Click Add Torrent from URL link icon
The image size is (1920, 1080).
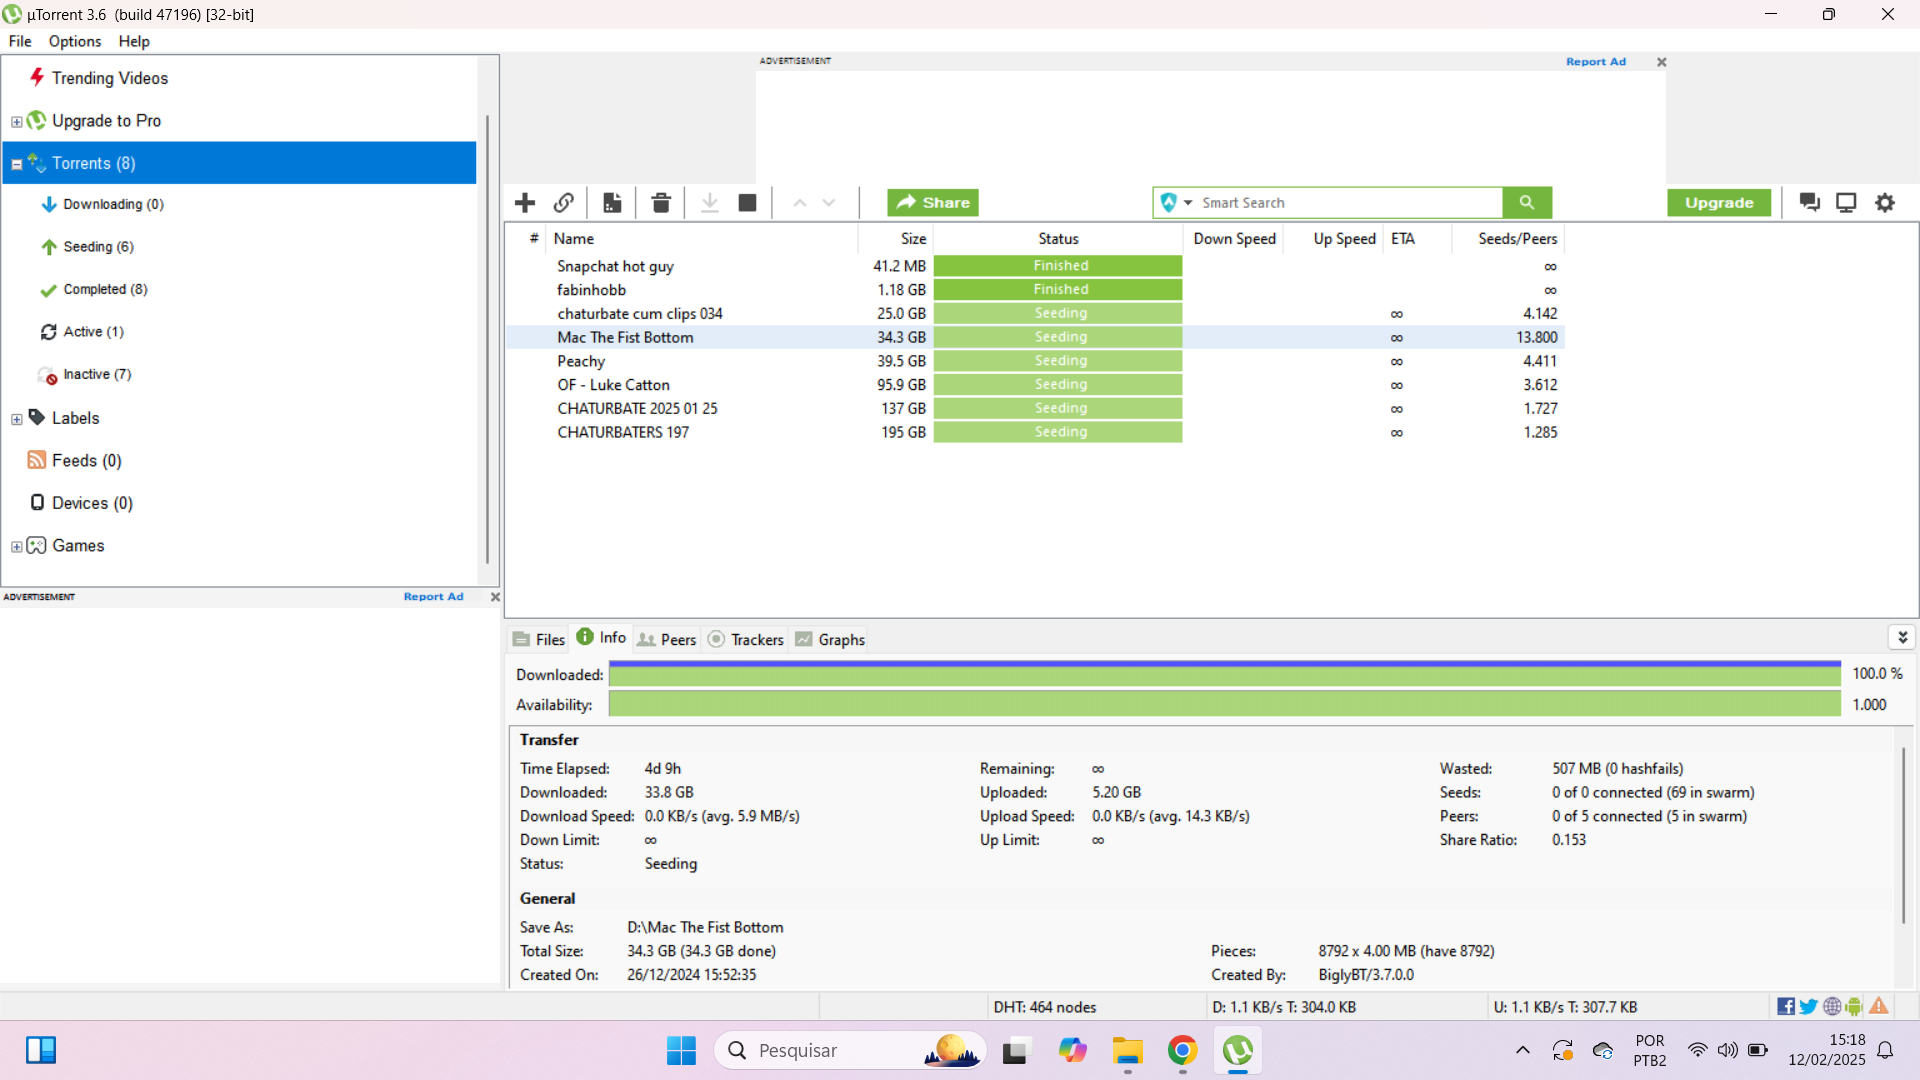pos(564,203)
